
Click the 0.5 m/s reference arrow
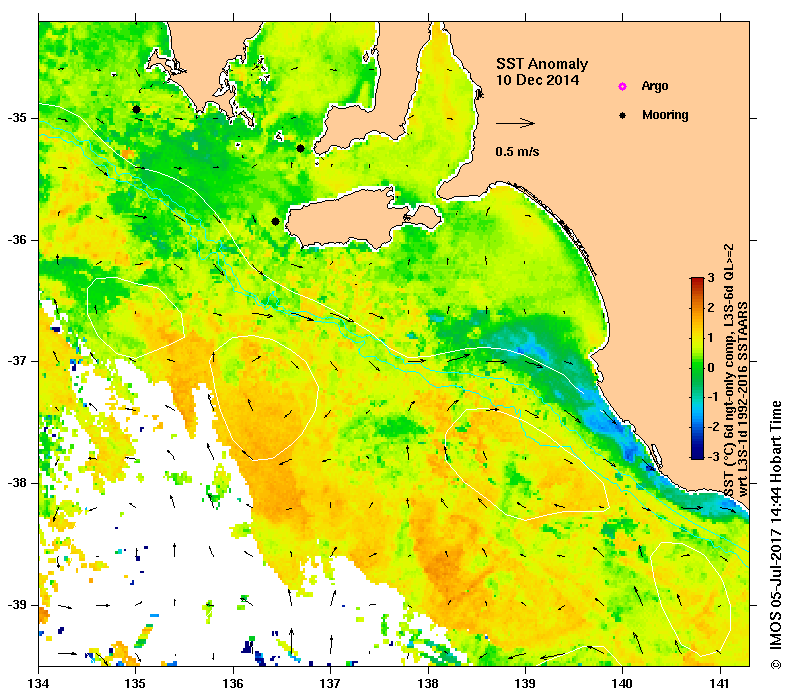515,123
